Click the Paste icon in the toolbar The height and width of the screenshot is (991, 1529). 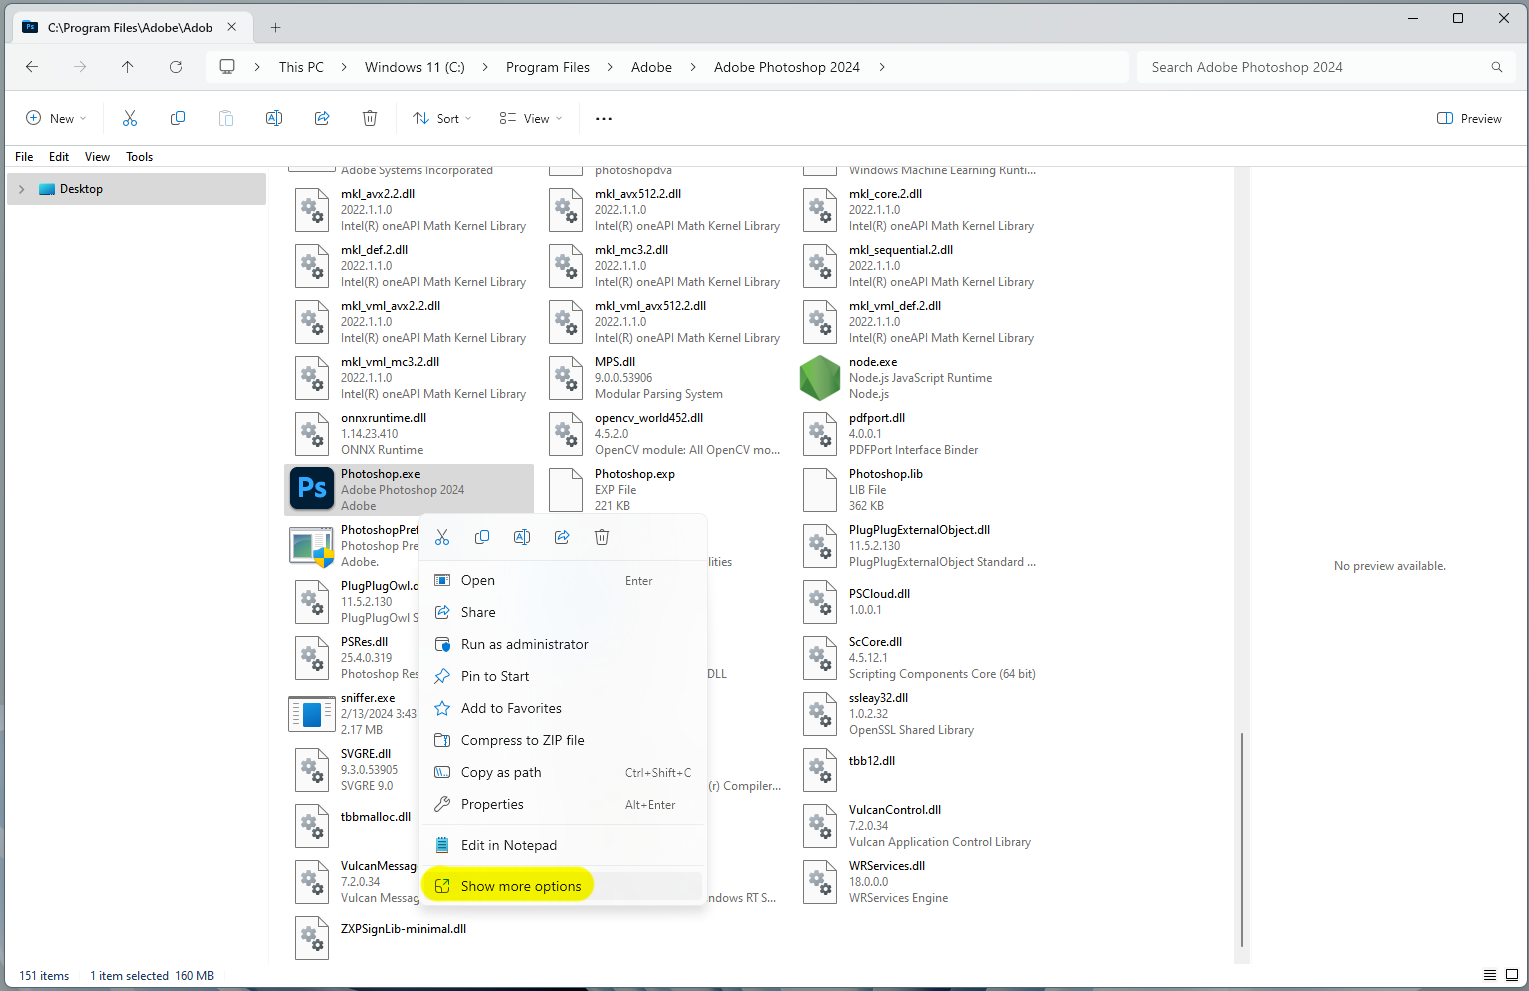(226, 117)
